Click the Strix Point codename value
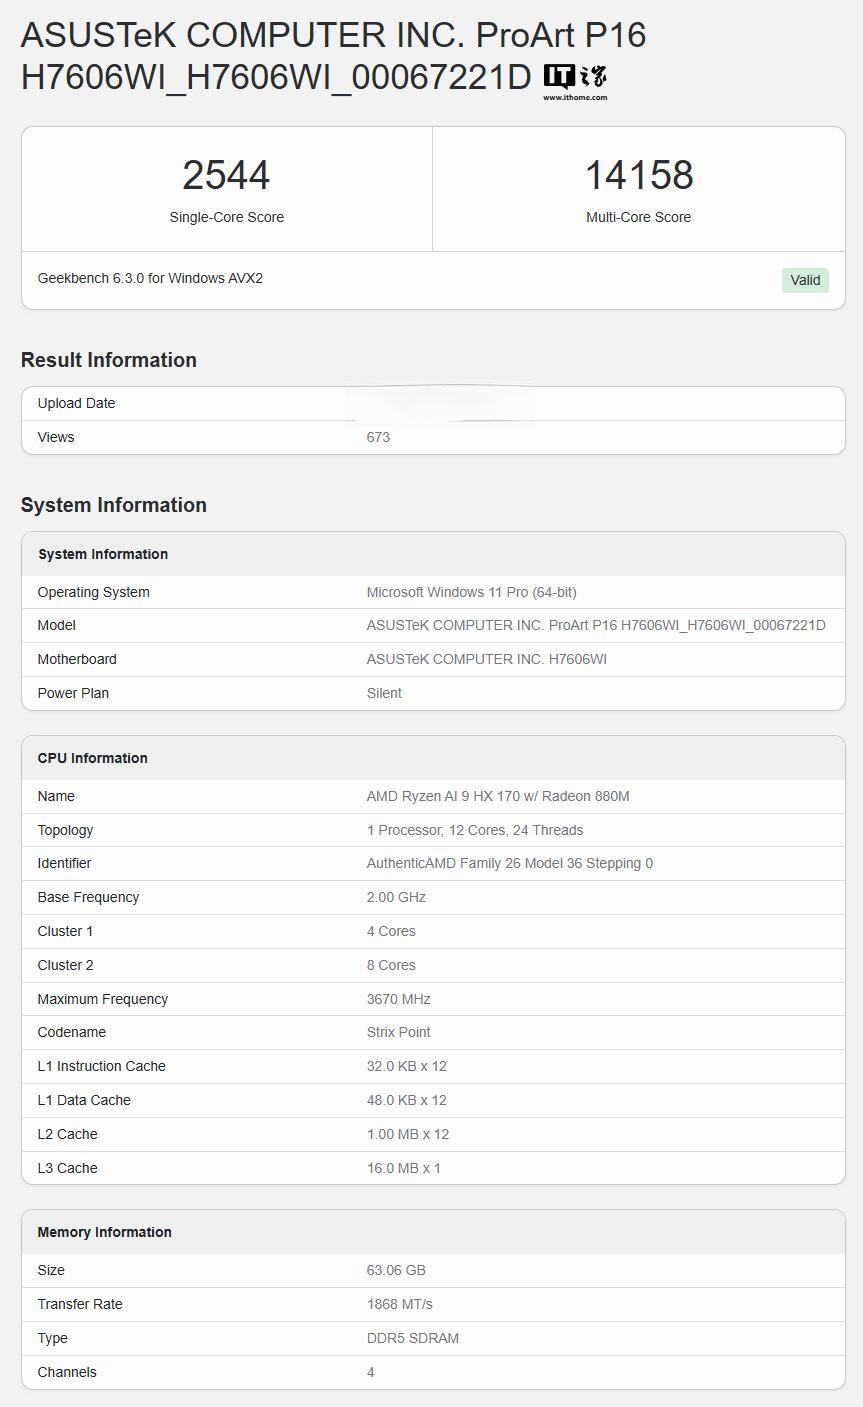This screenshot has width=863, height=1407. (x=398, y=1032)
